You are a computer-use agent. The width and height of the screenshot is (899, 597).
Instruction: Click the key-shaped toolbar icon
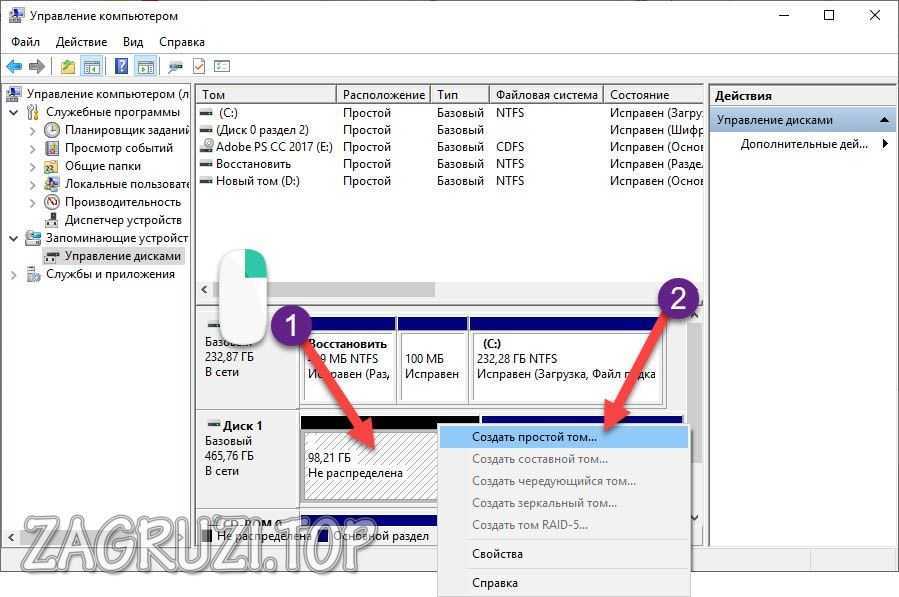(x=175, y=67)
